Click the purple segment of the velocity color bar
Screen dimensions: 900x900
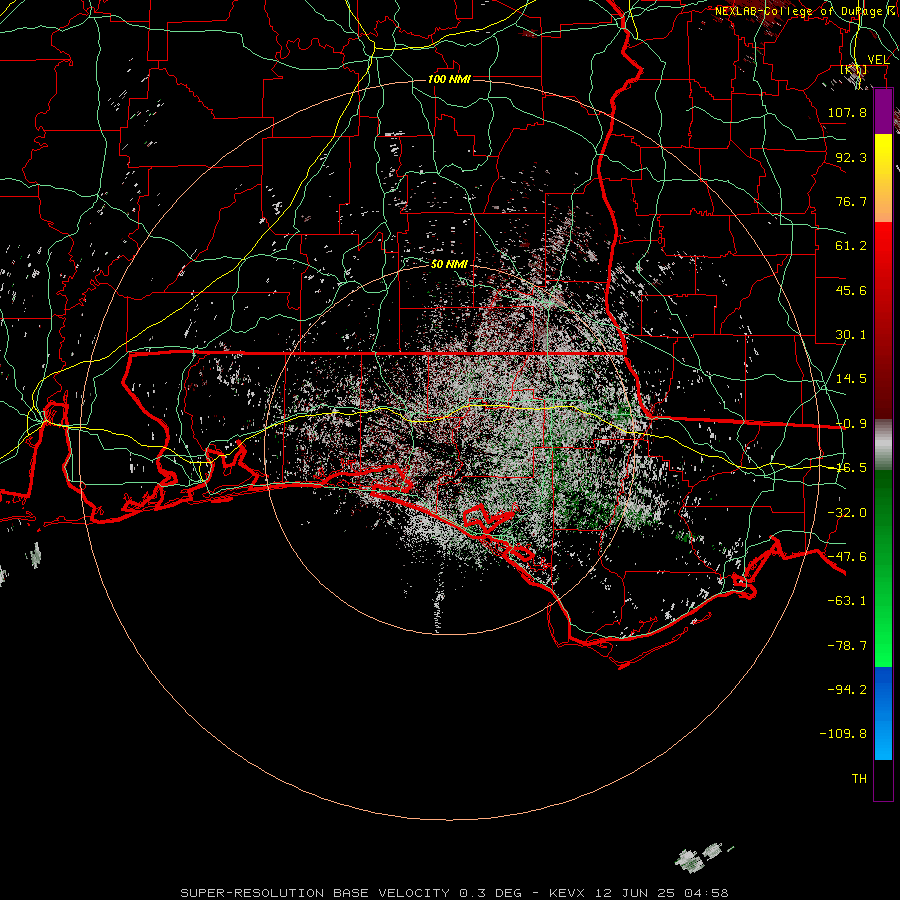(883, 112)
